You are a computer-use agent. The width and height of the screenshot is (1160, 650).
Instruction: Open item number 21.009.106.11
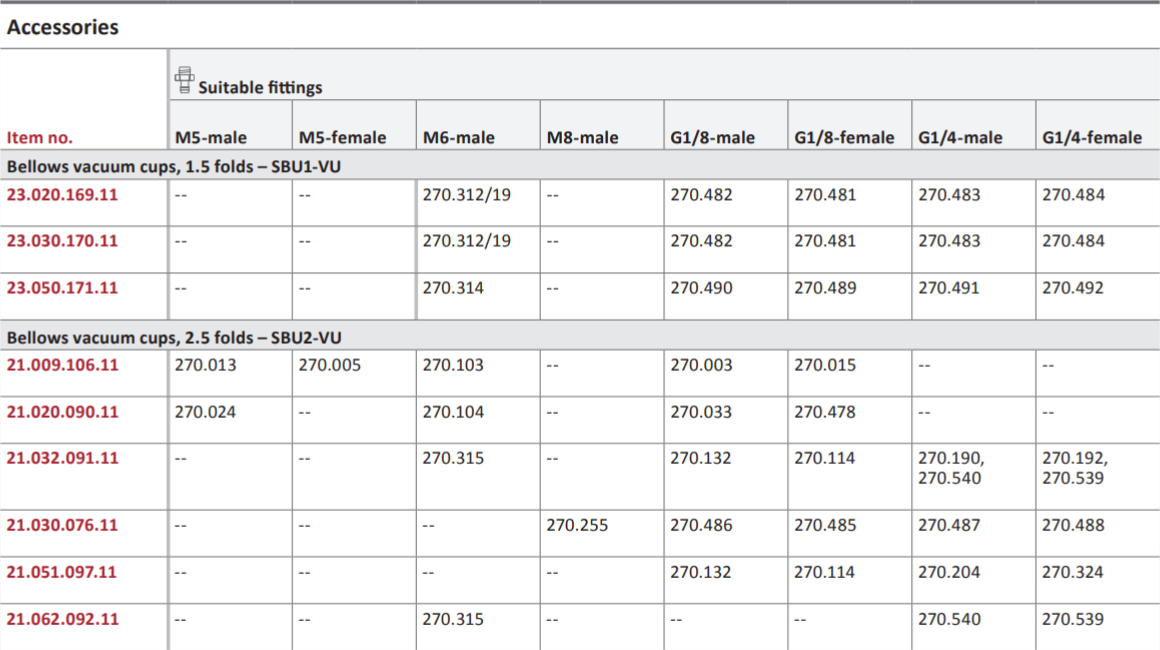pos(62,365)
